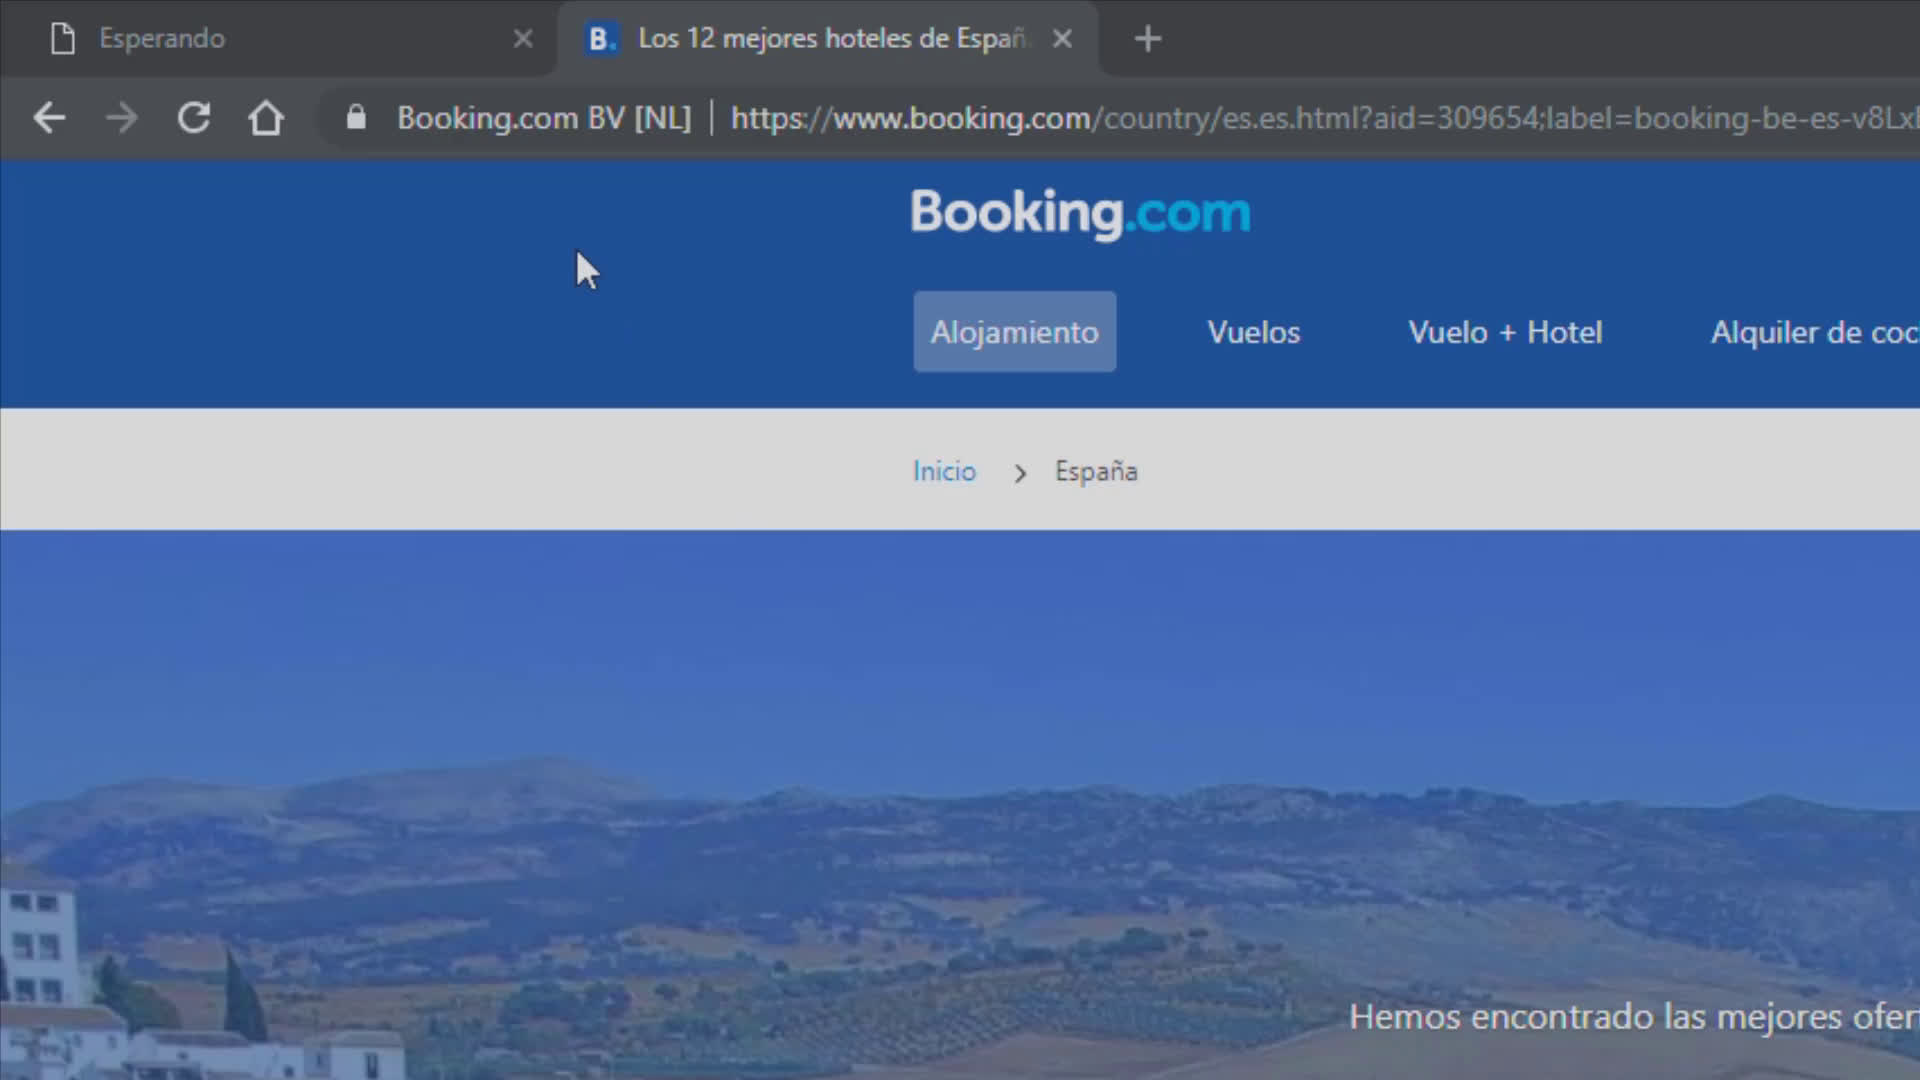This screenshot has height=1080, width=1920.
Task: Click the browser back arrow
Action: click(x=49, y=118)
